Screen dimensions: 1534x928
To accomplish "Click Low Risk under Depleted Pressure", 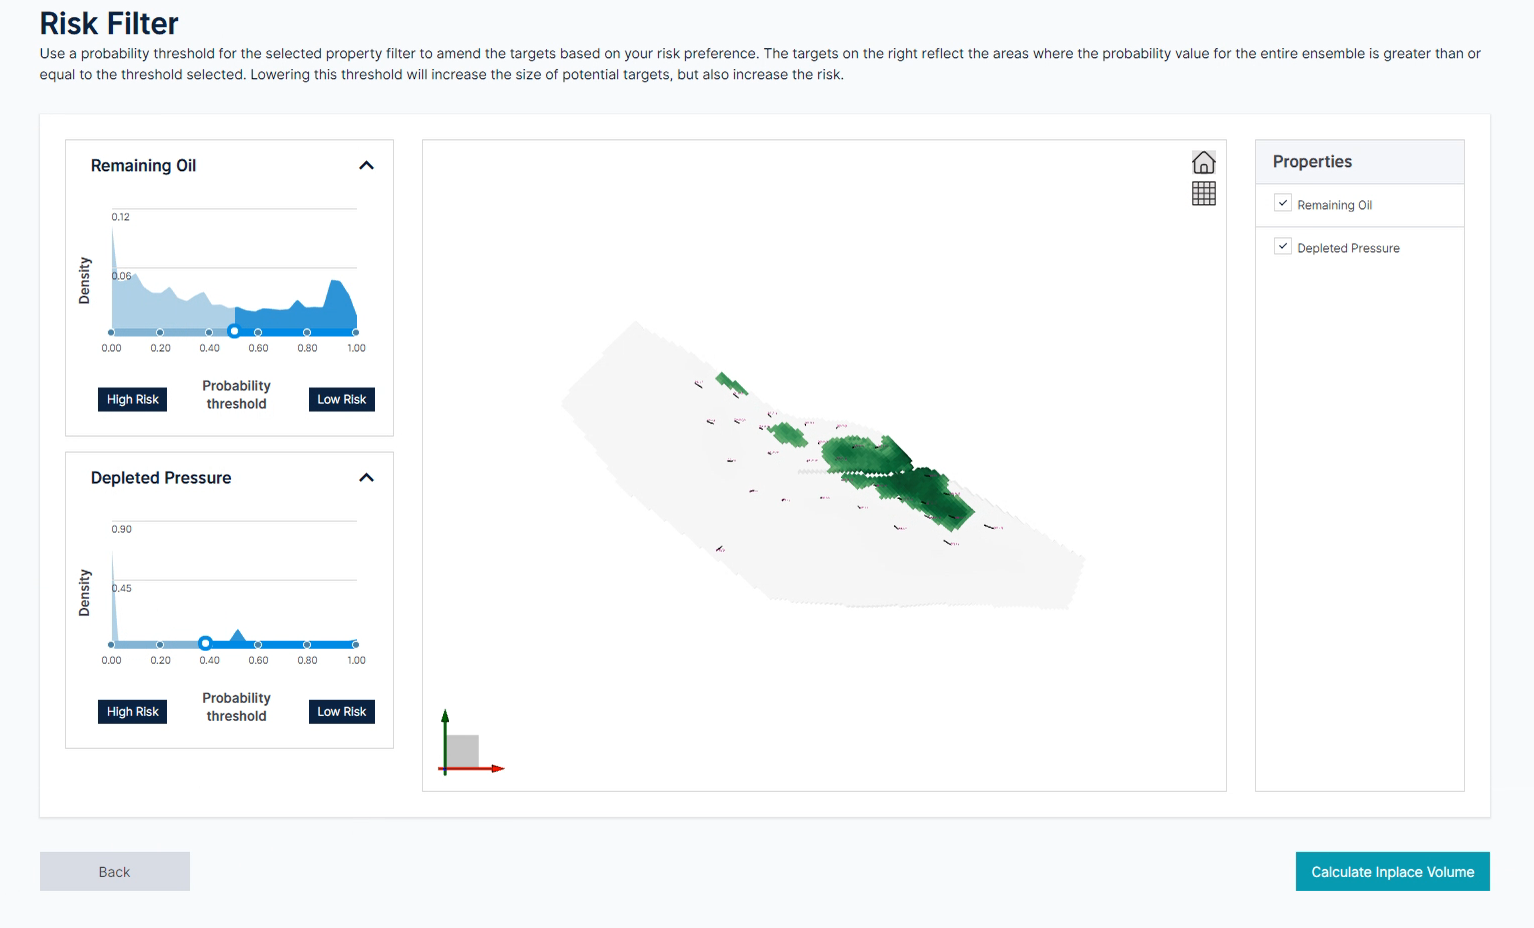I will coord(341,711).
